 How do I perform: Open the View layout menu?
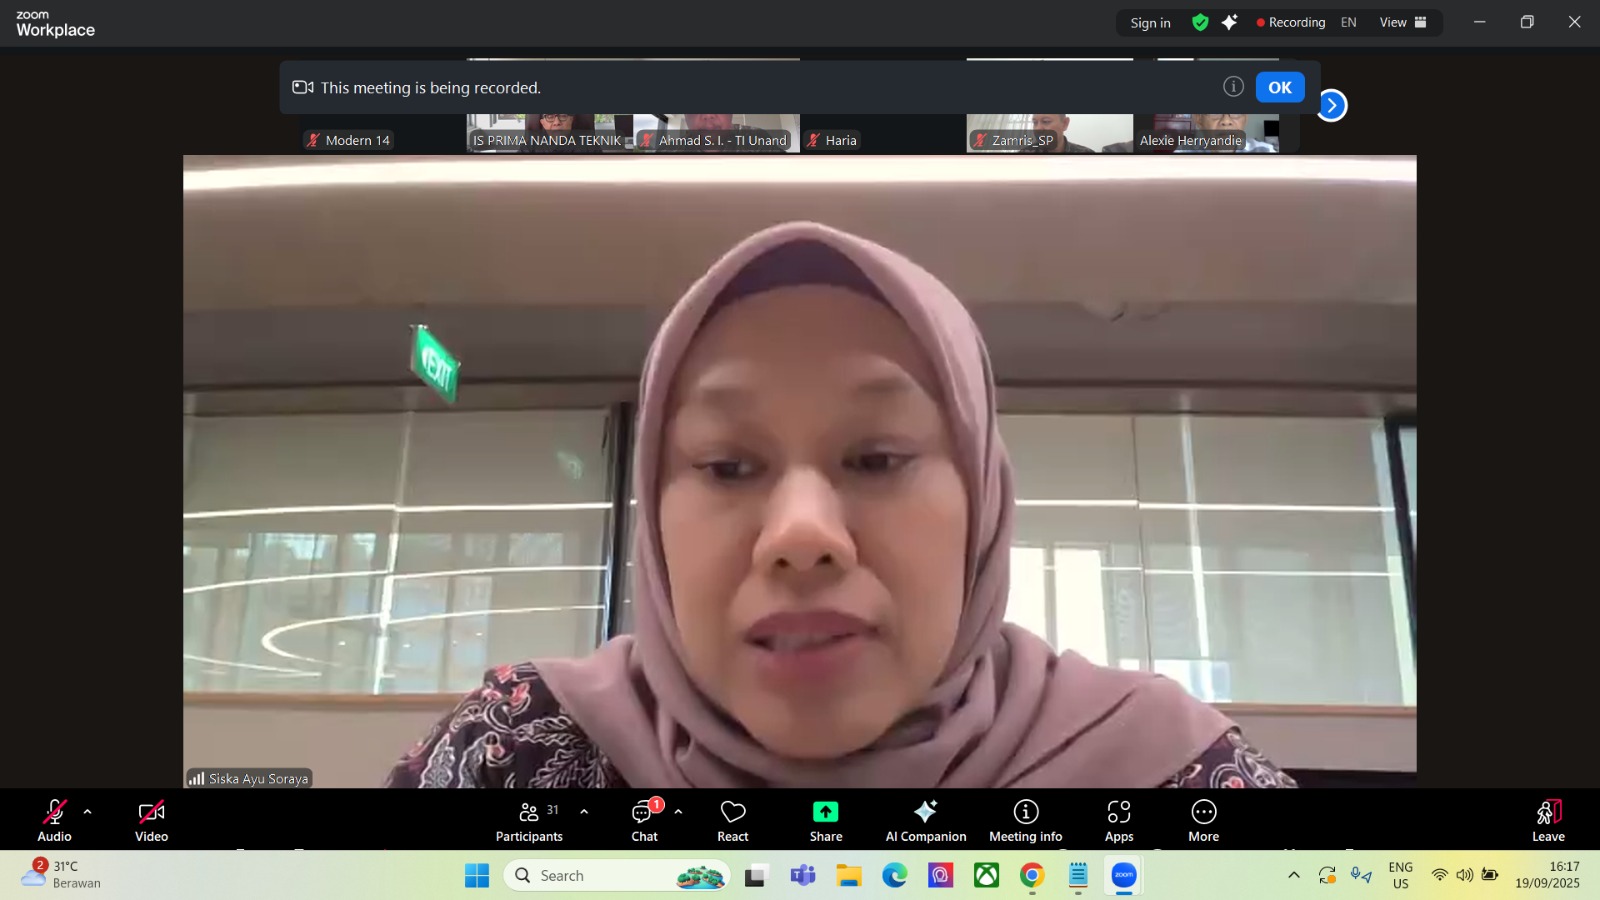tap(1403, 22)
